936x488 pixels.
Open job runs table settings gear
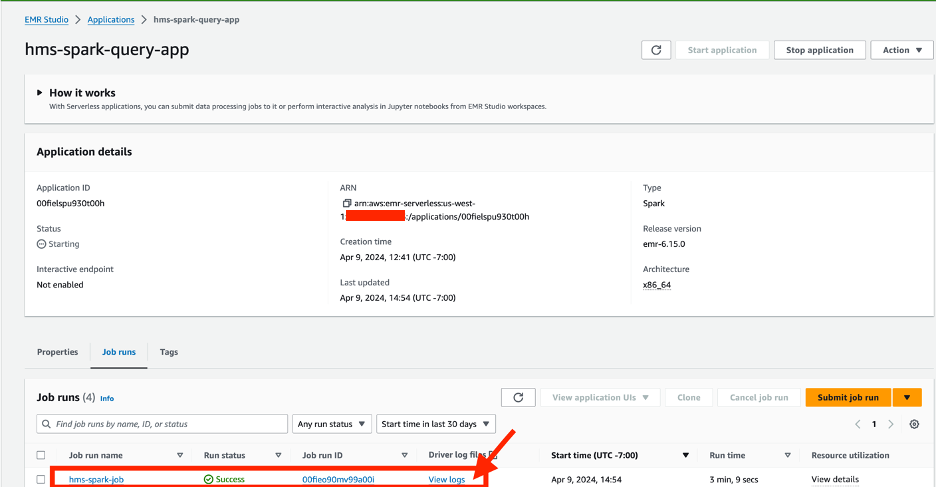point(914,424)
